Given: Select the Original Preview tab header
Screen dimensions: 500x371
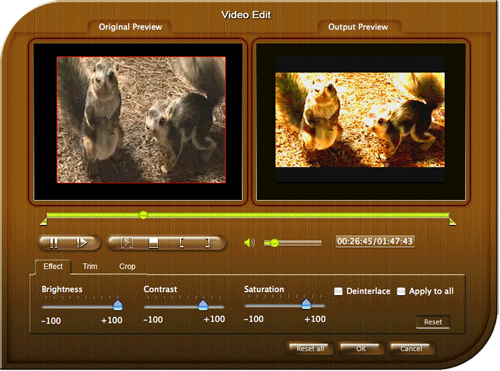Looking at the screenshot, I should 130,27.
